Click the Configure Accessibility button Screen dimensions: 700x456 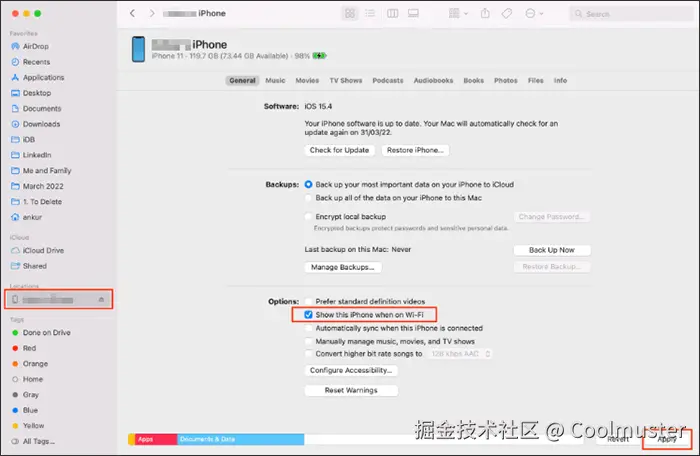351,371
